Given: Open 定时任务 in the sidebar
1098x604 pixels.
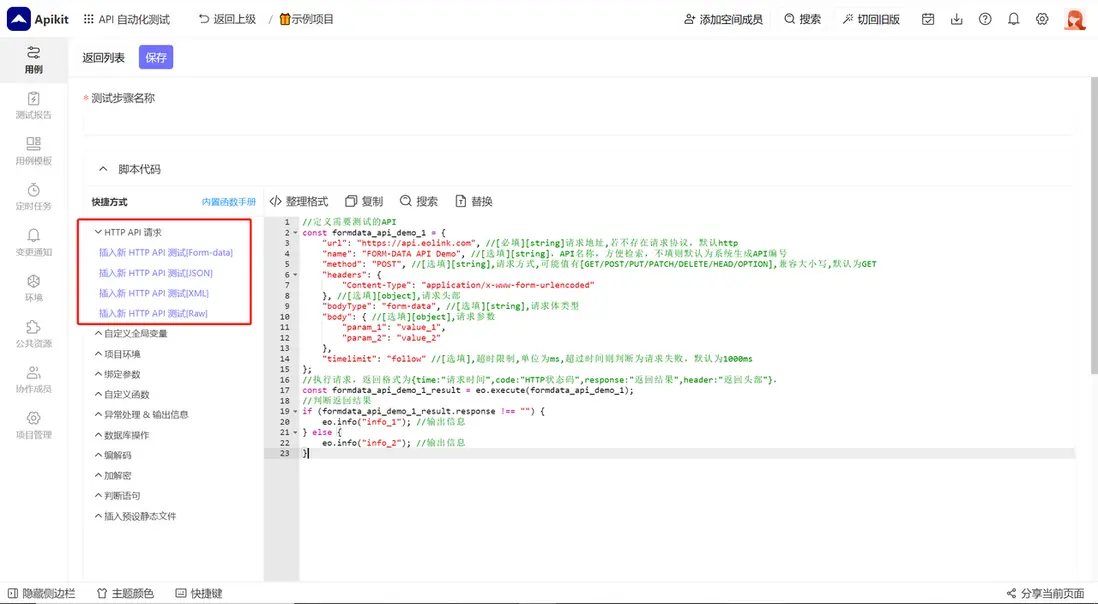Looking at the screenshot, I should [x=34, y=197].
